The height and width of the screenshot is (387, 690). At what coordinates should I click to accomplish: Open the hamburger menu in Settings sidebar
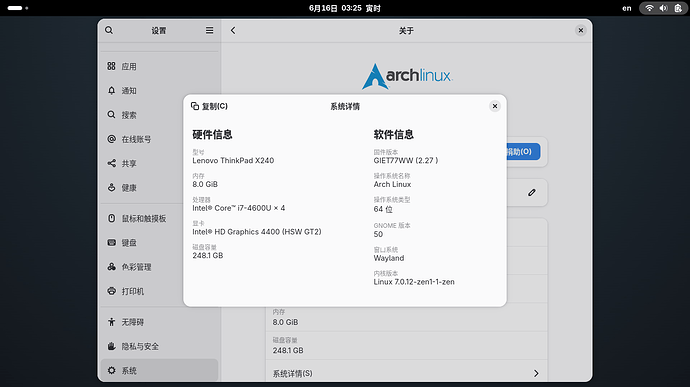pos(209,30)
